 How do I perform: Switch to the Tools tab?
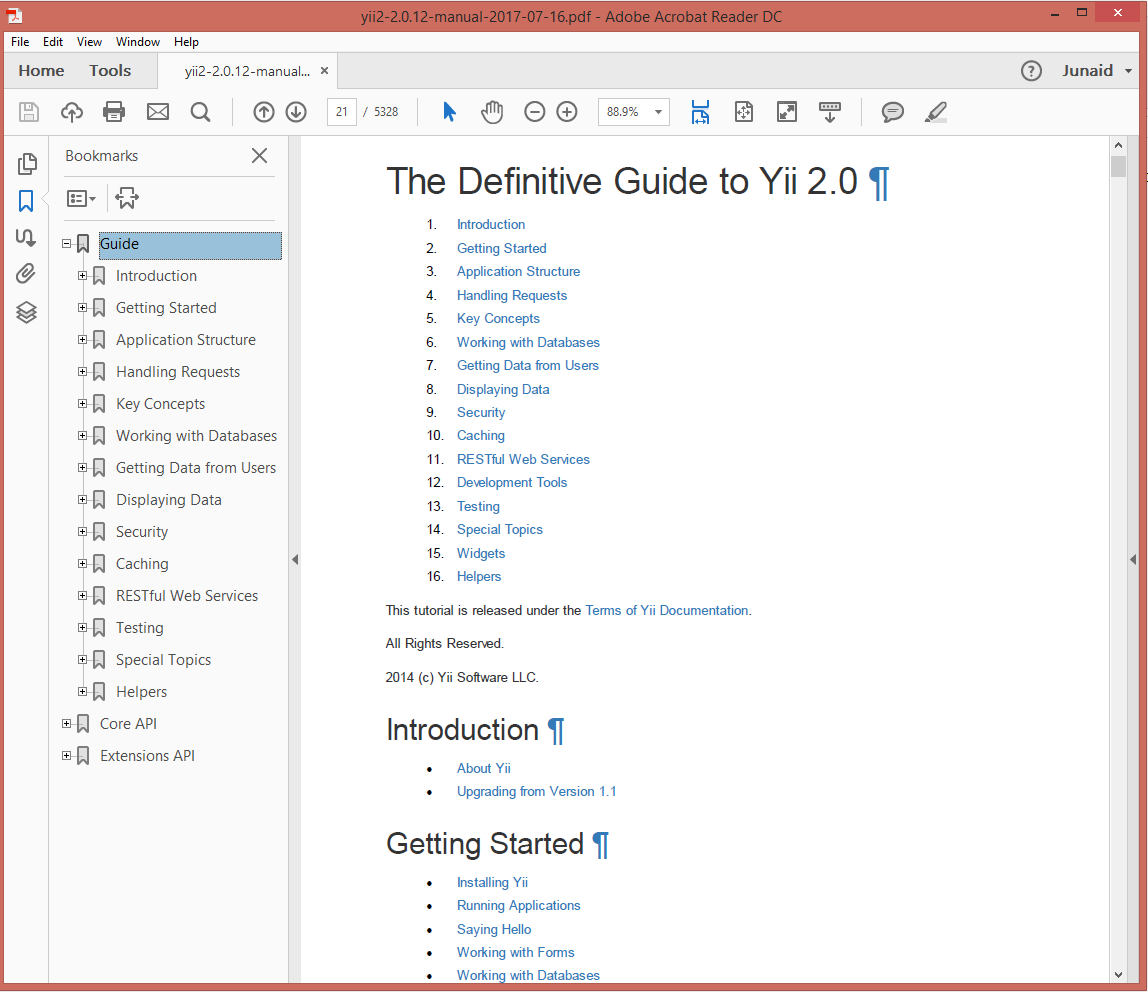click(x=110, y=71)
